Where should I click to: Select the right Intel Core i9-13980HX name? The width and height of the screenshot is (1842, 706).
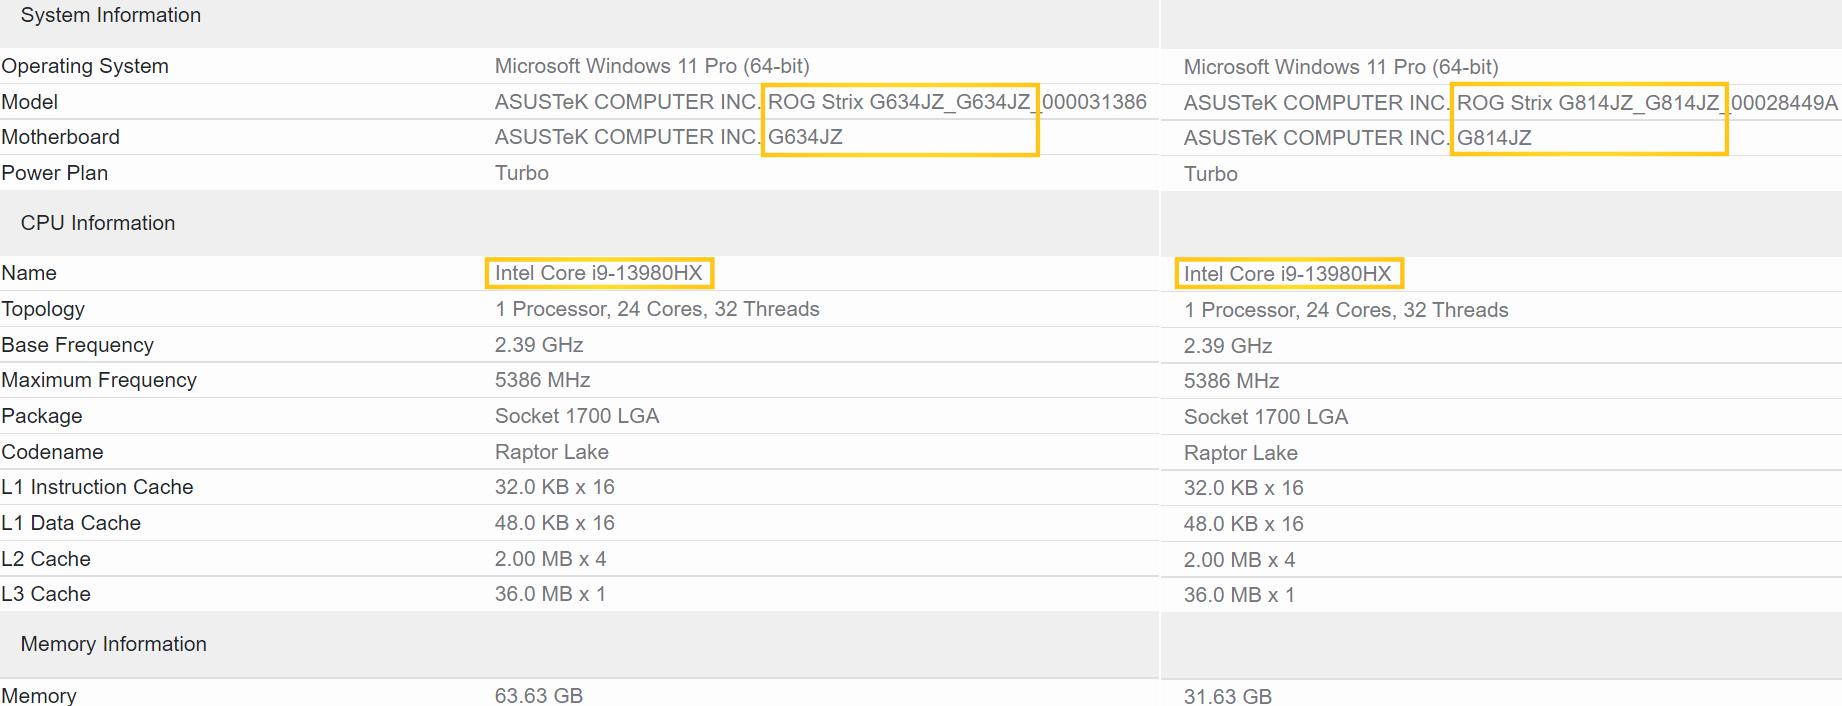[1287, 274]
